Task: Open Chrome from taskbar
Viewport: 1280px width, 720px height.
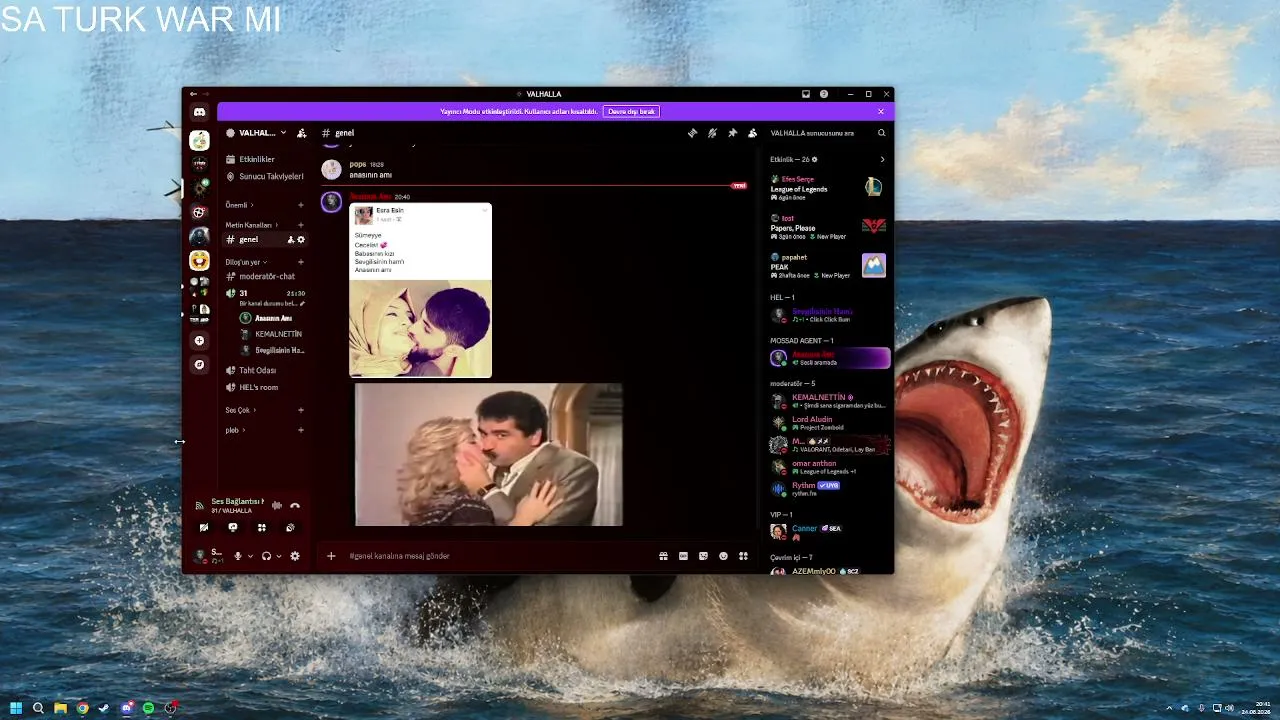Action: coord(82,708)
